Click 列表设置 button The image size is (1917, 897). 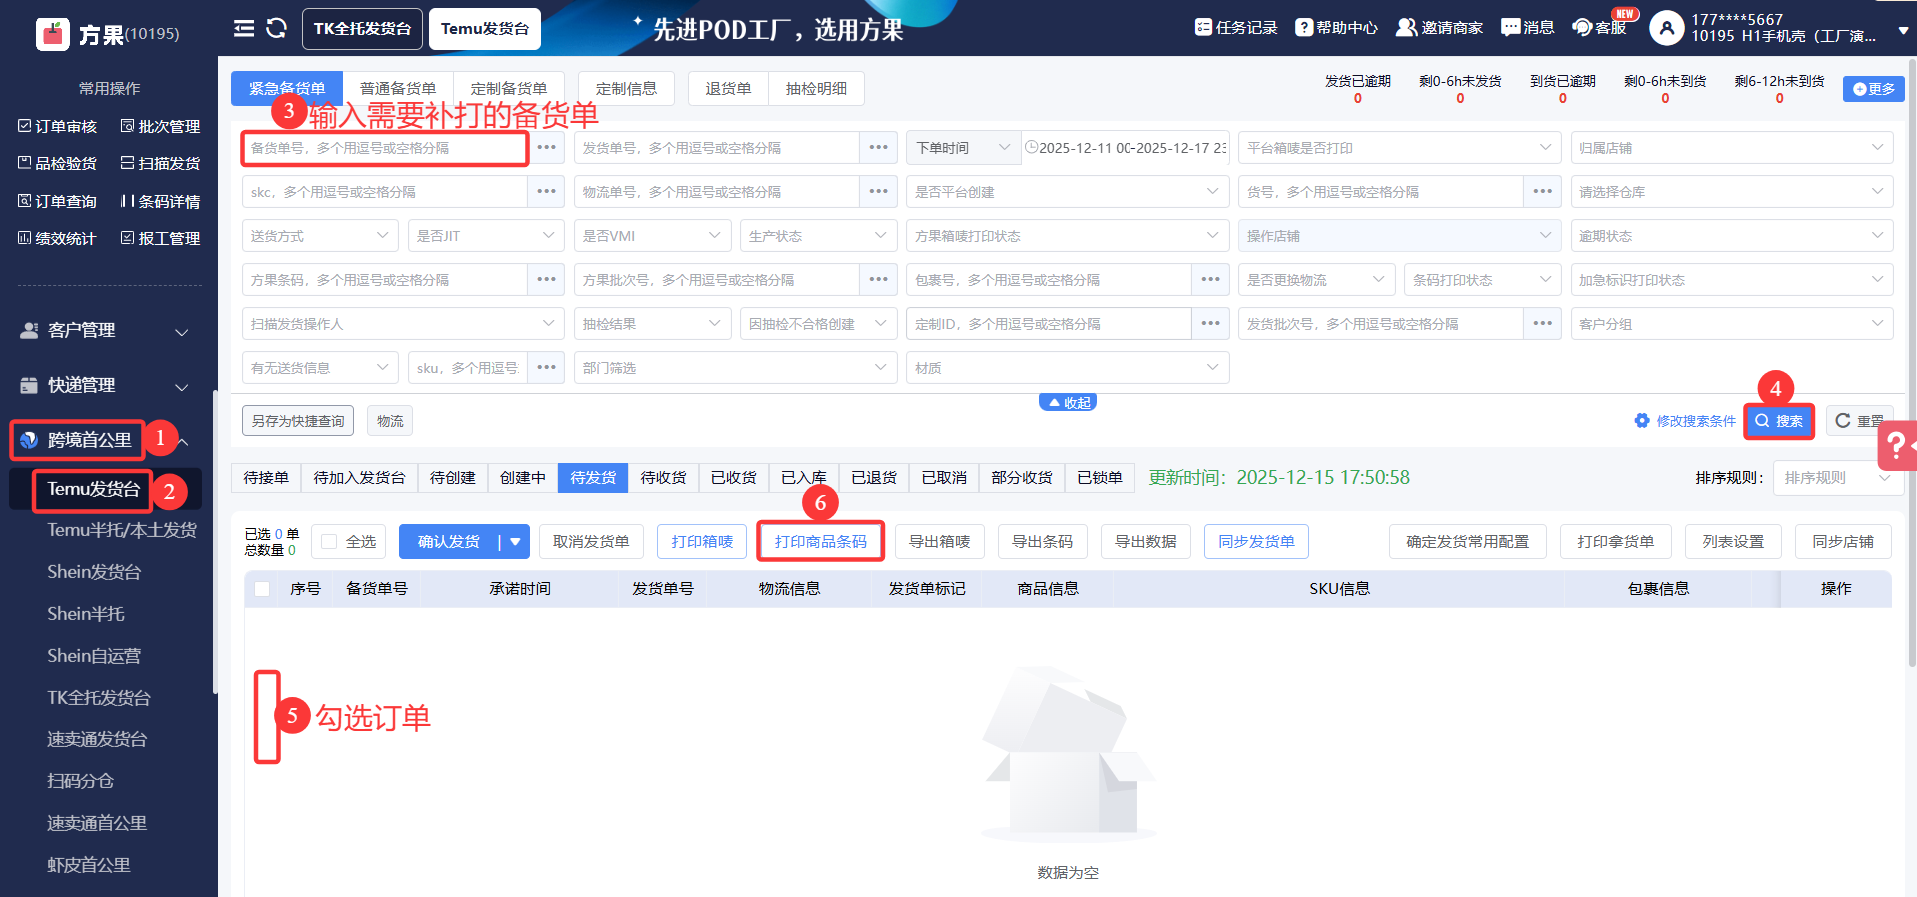click(x=1733, y=542)
